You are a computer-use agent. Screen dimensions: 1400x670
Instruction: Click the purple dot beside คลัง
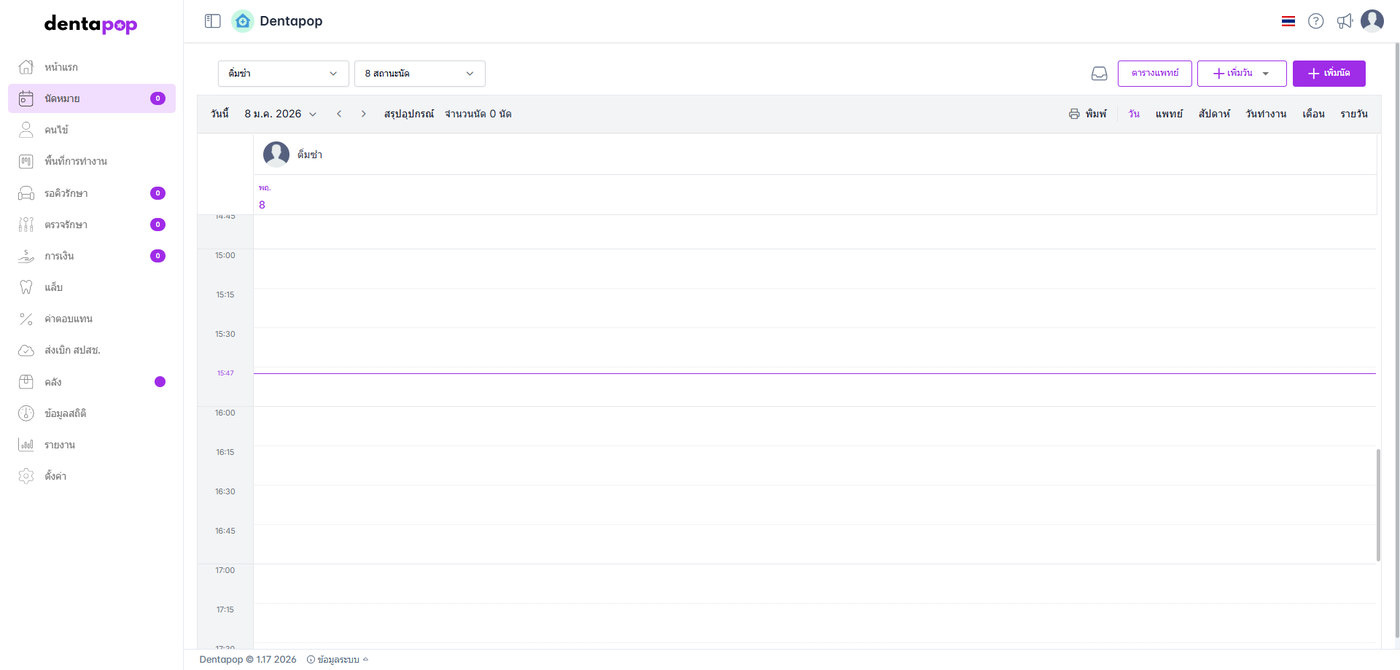point(160,382)
